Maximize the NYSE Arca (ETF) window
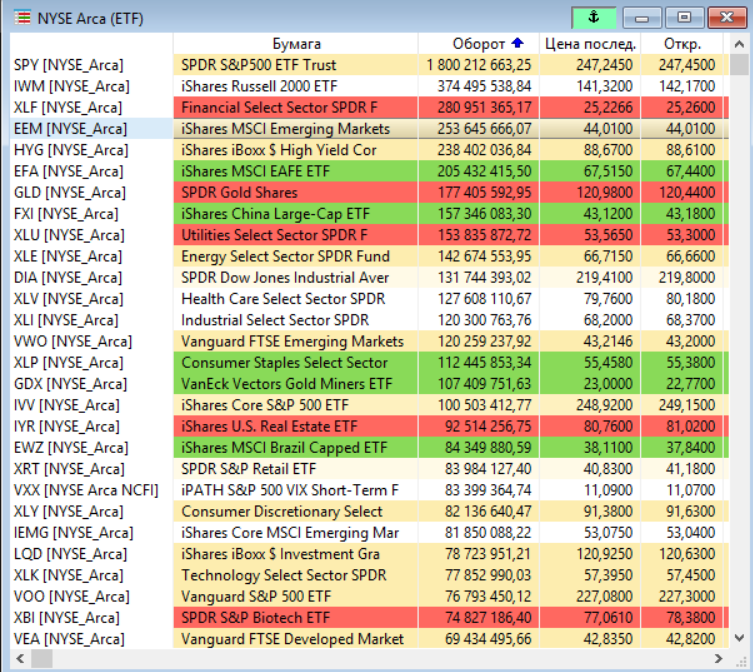Screen dimensions: 753x672 [x=684, y=18]
